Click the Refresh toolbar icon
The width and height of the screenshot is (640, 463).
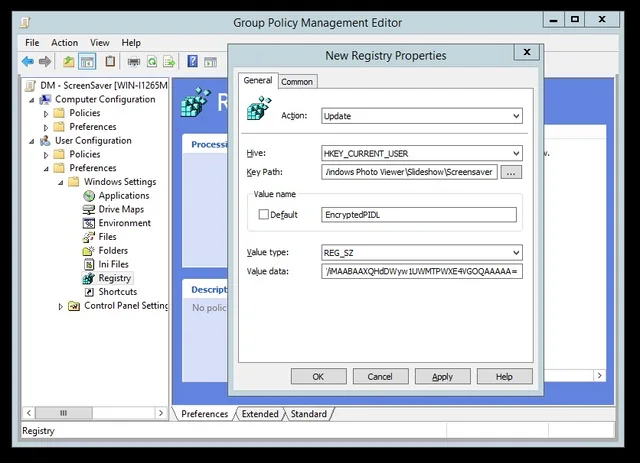pyautogui.click(x=152, y=62)
